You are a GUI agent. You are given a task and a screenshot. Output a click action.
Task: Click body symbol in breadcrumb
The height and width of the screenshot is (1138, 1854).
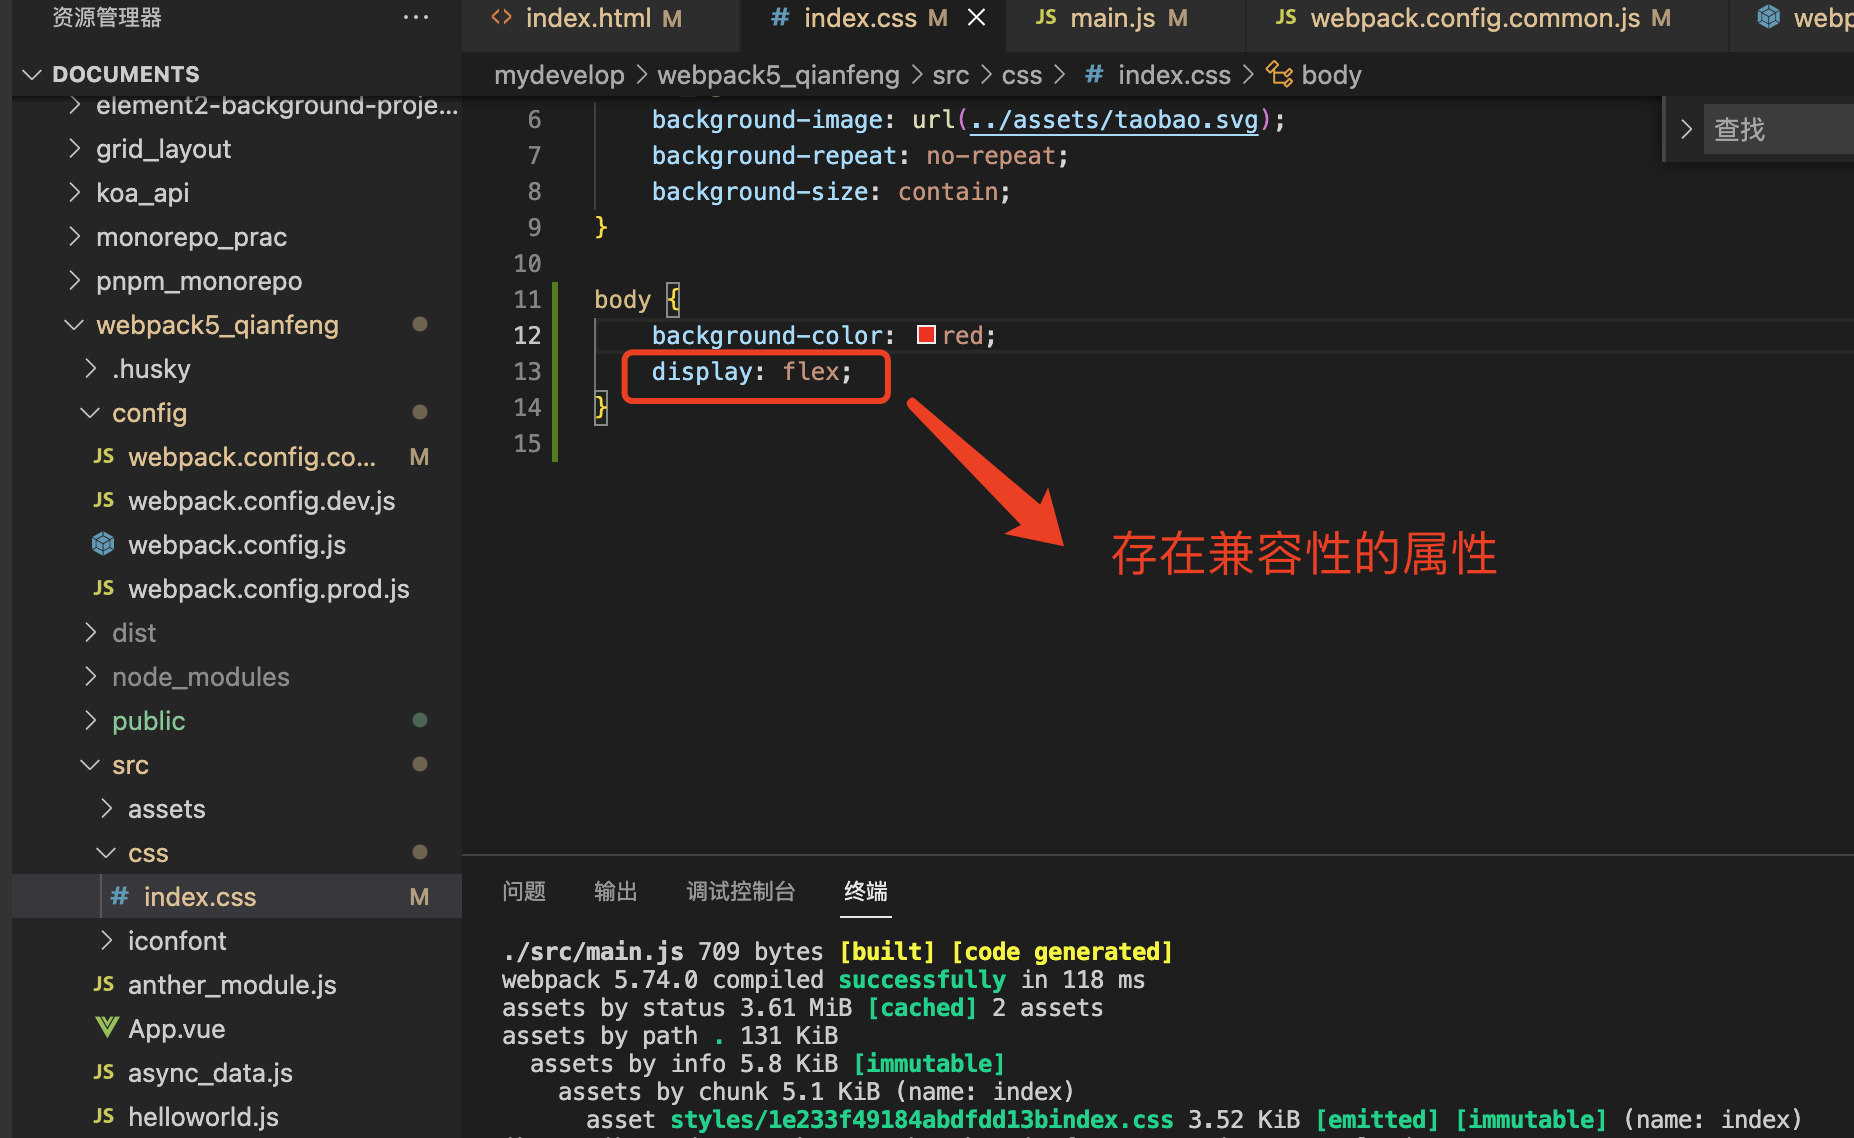point(1330,75)
